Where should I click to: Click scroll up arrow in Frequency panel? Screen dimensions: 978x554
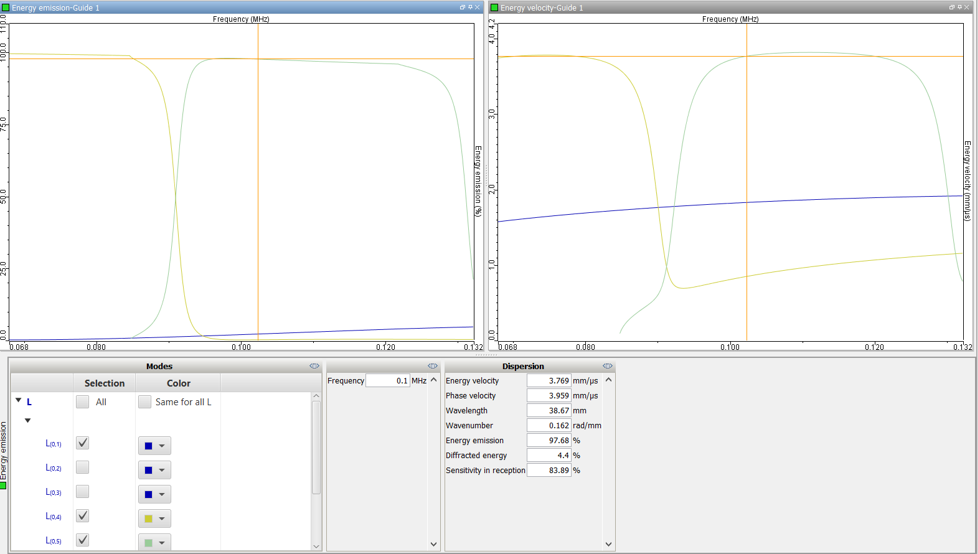pos(434,380)
